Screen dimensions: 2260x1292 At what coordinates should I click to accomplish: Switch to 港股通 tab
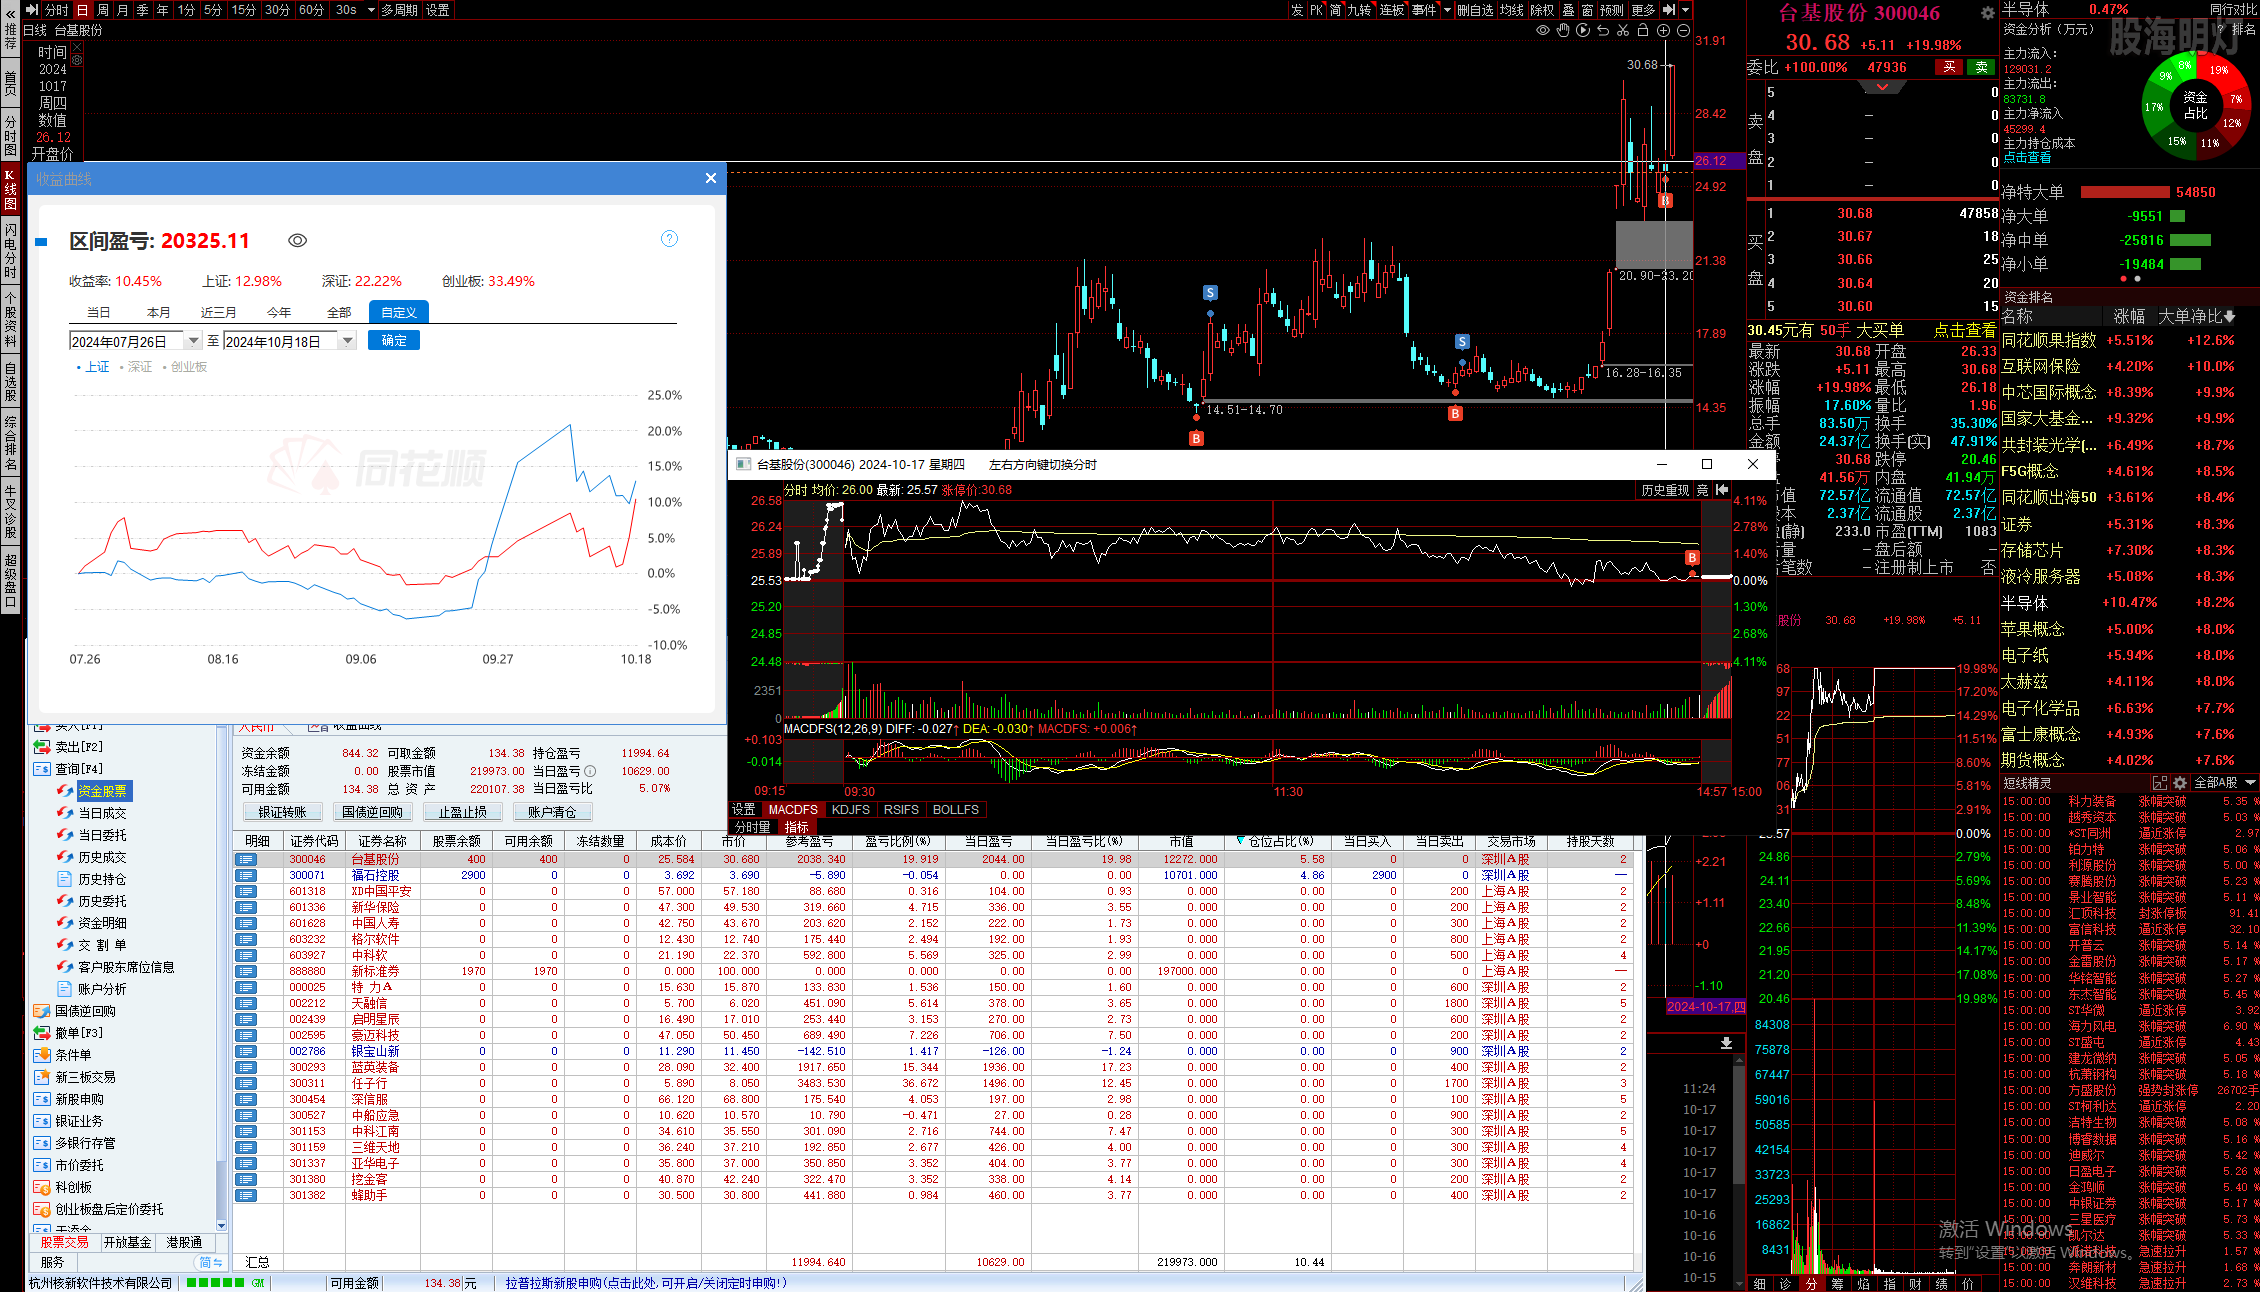[184, 1242]
